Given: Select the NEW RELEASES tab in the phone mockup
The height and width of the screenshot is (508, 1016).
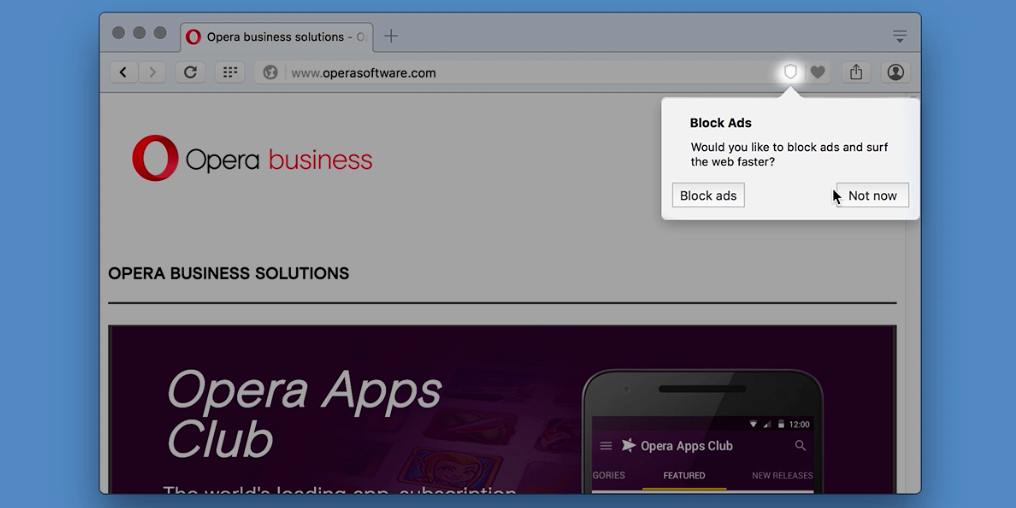Looking at the screenshot, I should (x=781, y=476).
